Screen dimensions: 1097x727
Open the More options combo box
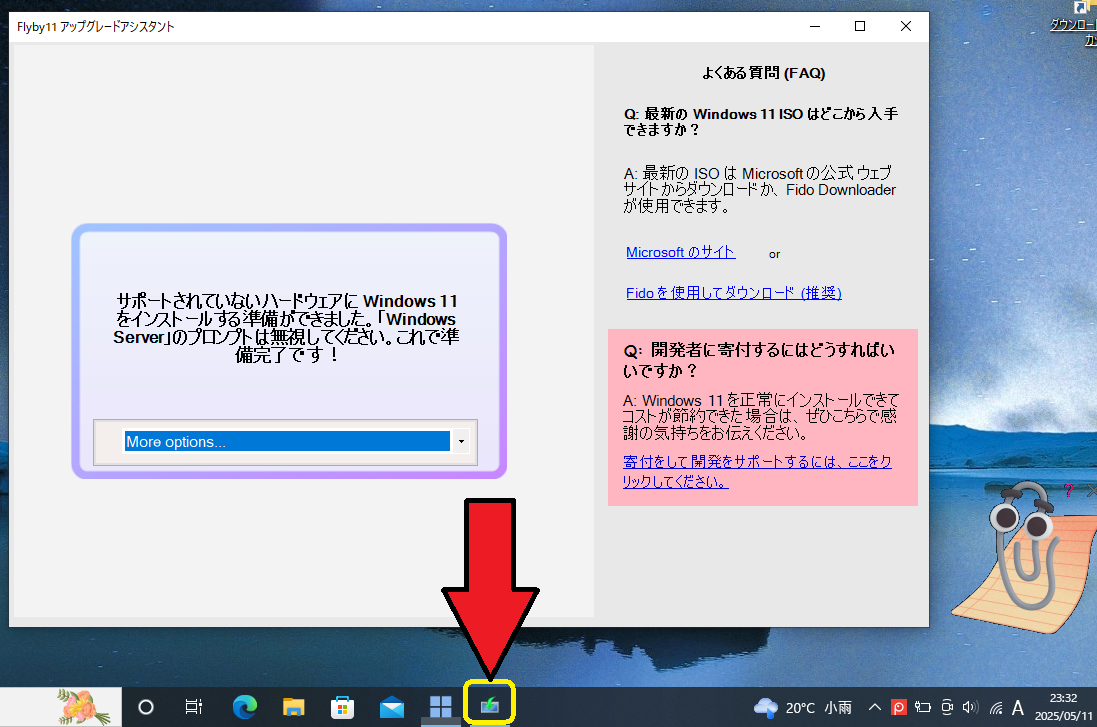[x=287, y=442]
